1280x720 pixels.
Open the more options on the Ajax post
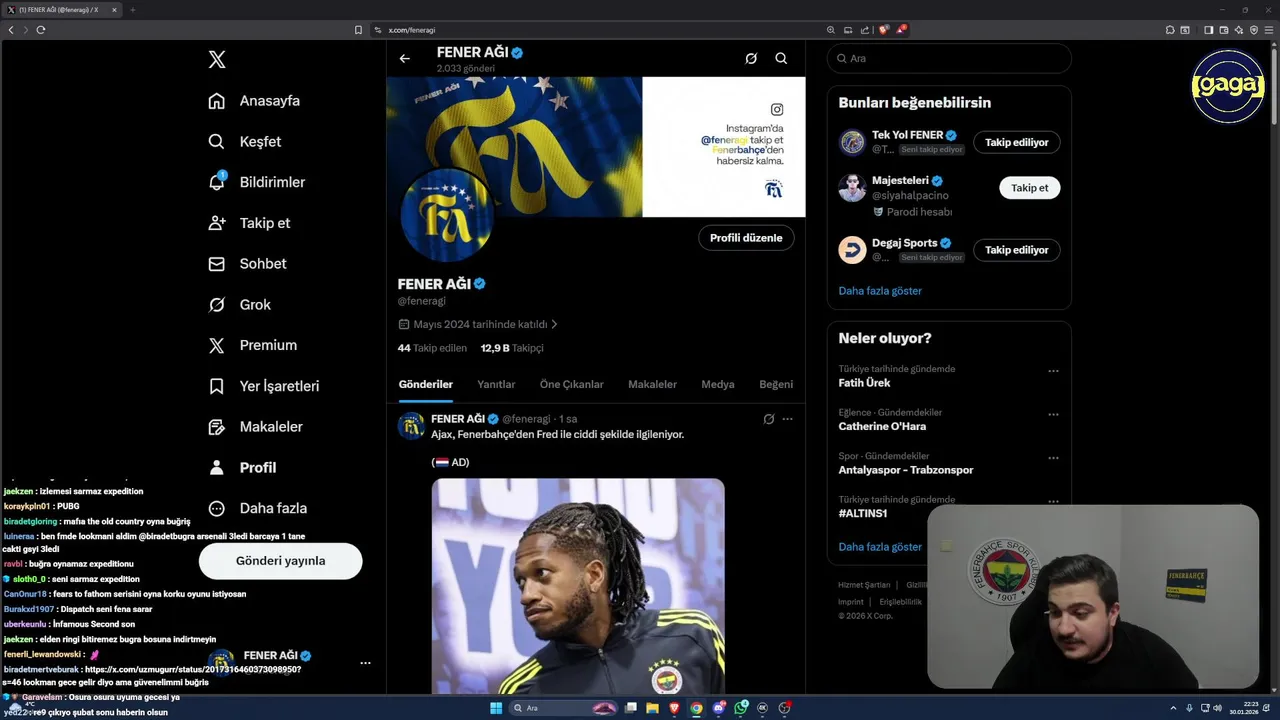788,419
